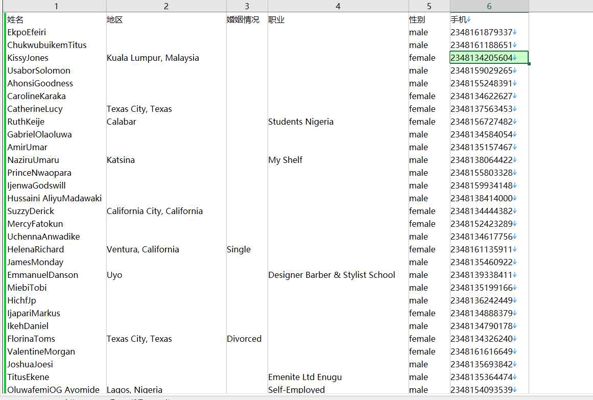Screen dimensions: 593x400
Task: Click the 手机 header cell
Action: [489, 20]
